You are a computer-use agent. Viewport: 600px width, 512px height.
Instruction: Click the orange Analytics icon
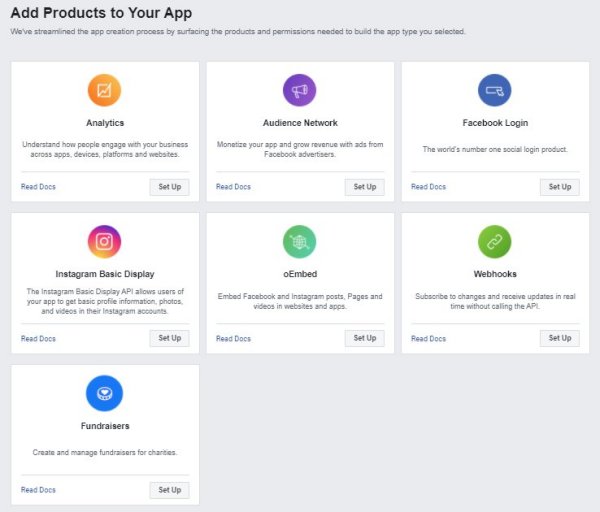[104, 90]
